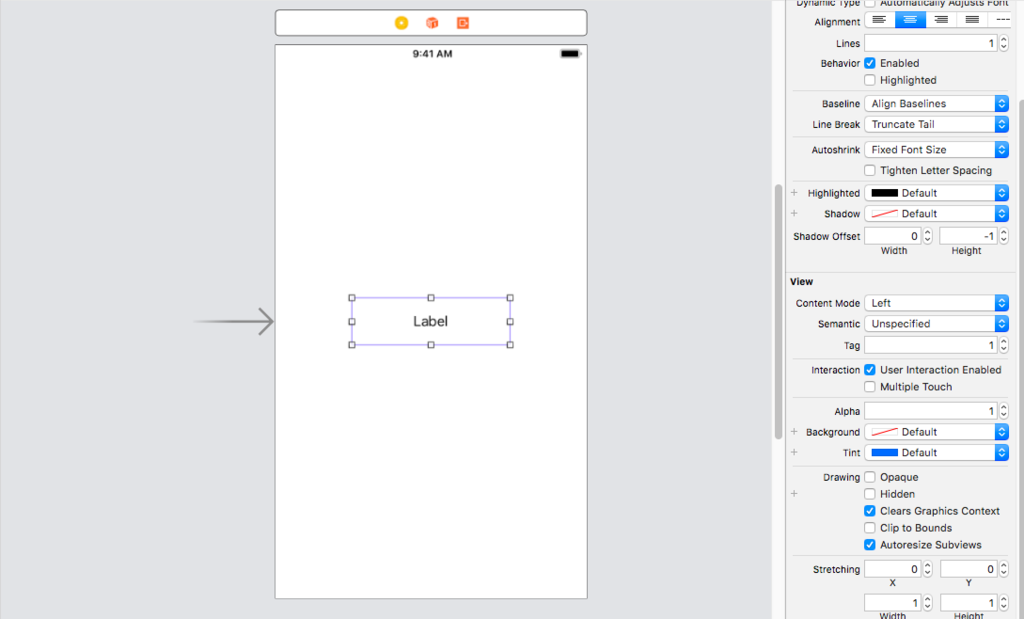Viewport: 1024px width, 619px height.
Task: Click the Lines stepper
Action: point(1004,44)
